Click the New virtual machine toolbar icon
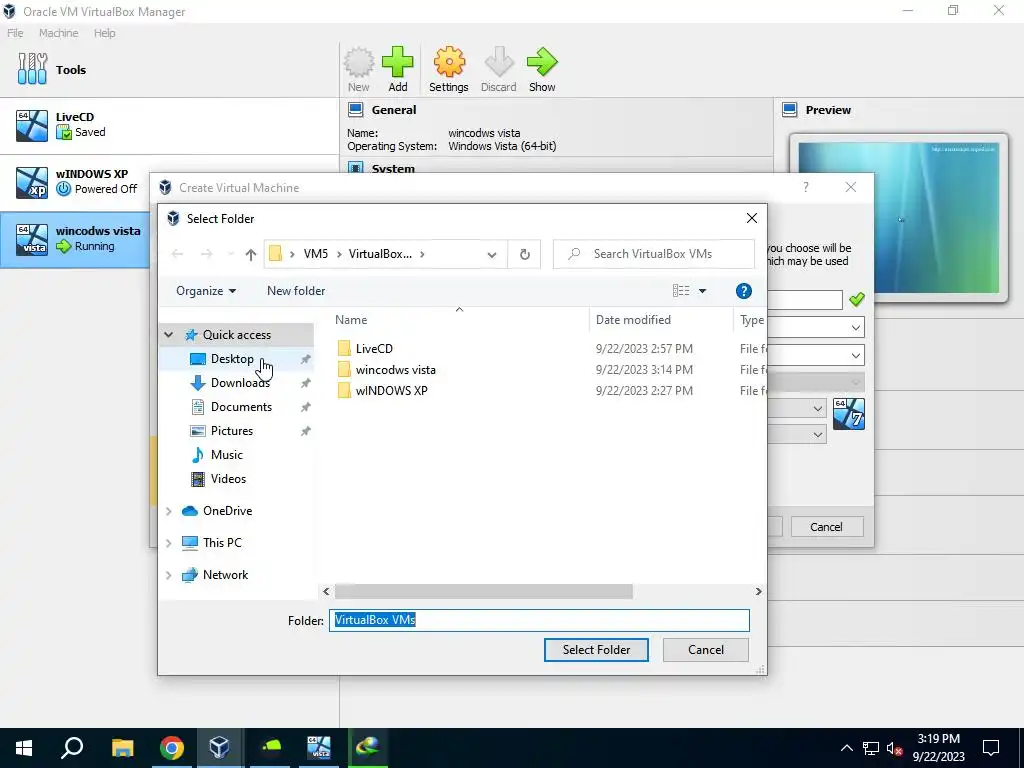 point(359,69)
